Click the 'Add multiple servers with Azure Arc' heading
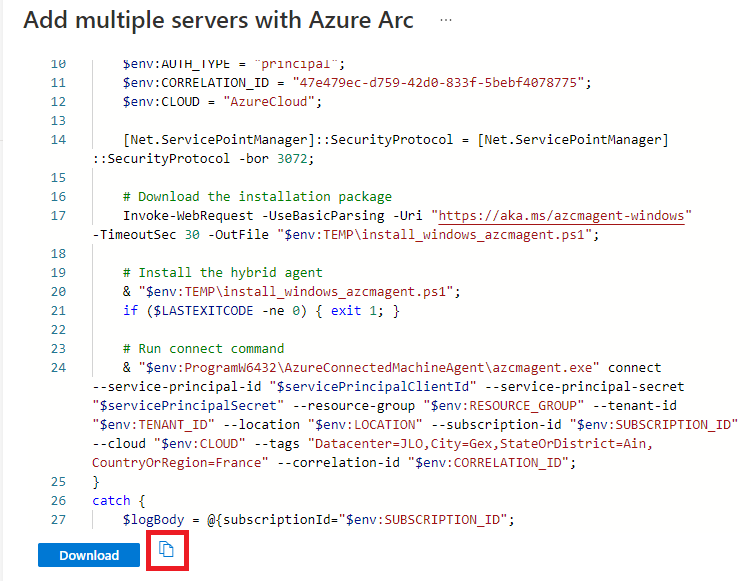 click(218, 20)
